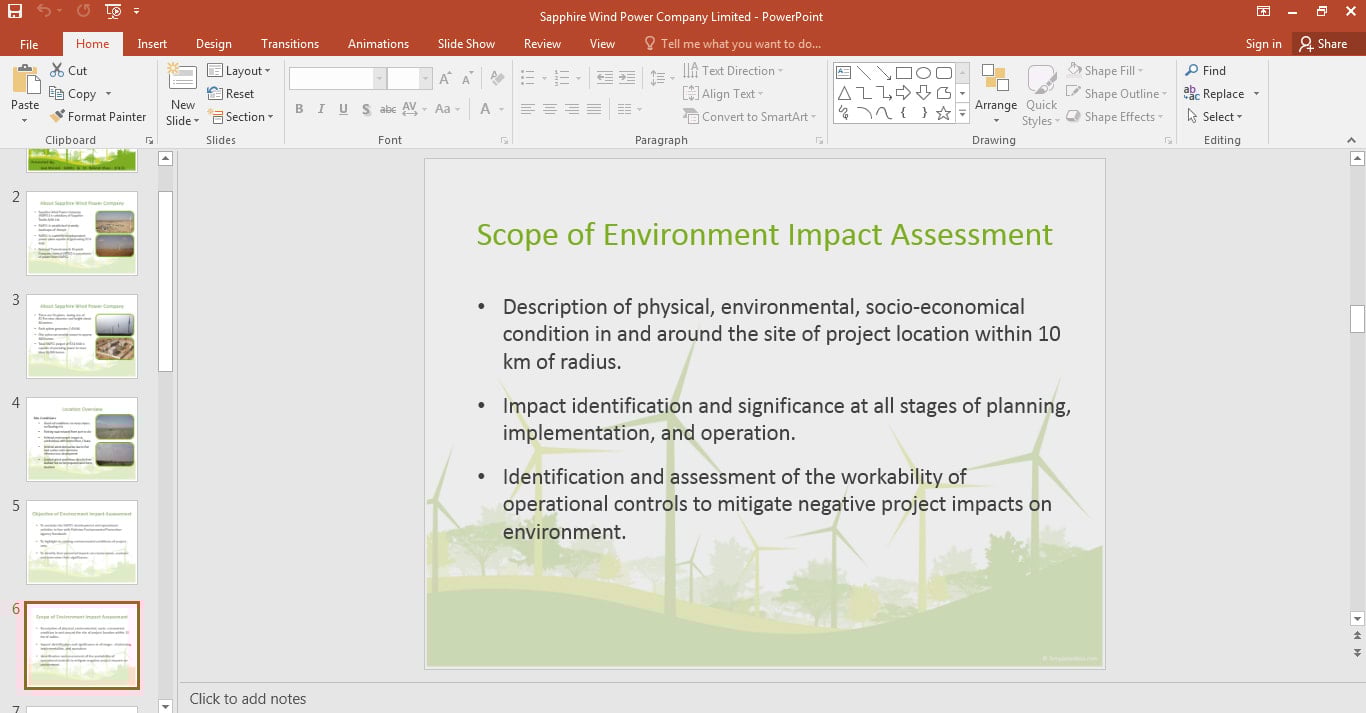The width and height of the screenshot is (1366, 713).
Task: Click the Clear All Formatting icon
Action: 497,77
